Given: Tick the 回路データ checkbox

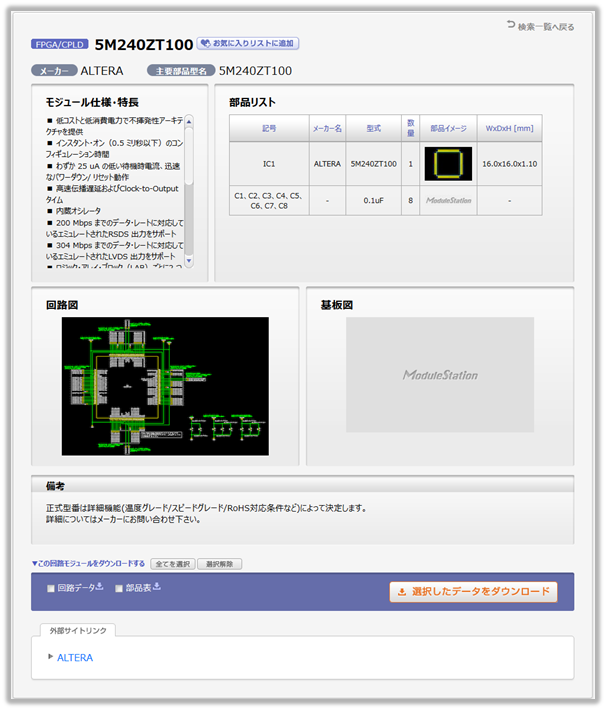Looking at the screenshot, I should [51, 589].
